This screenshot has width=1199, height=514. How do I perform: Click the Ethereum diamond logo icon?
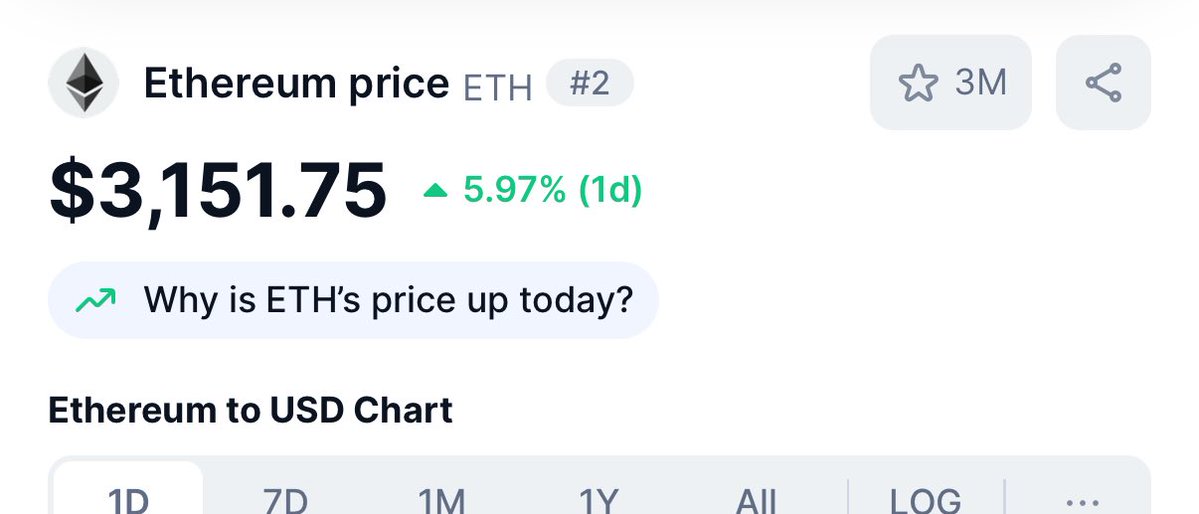83,83
